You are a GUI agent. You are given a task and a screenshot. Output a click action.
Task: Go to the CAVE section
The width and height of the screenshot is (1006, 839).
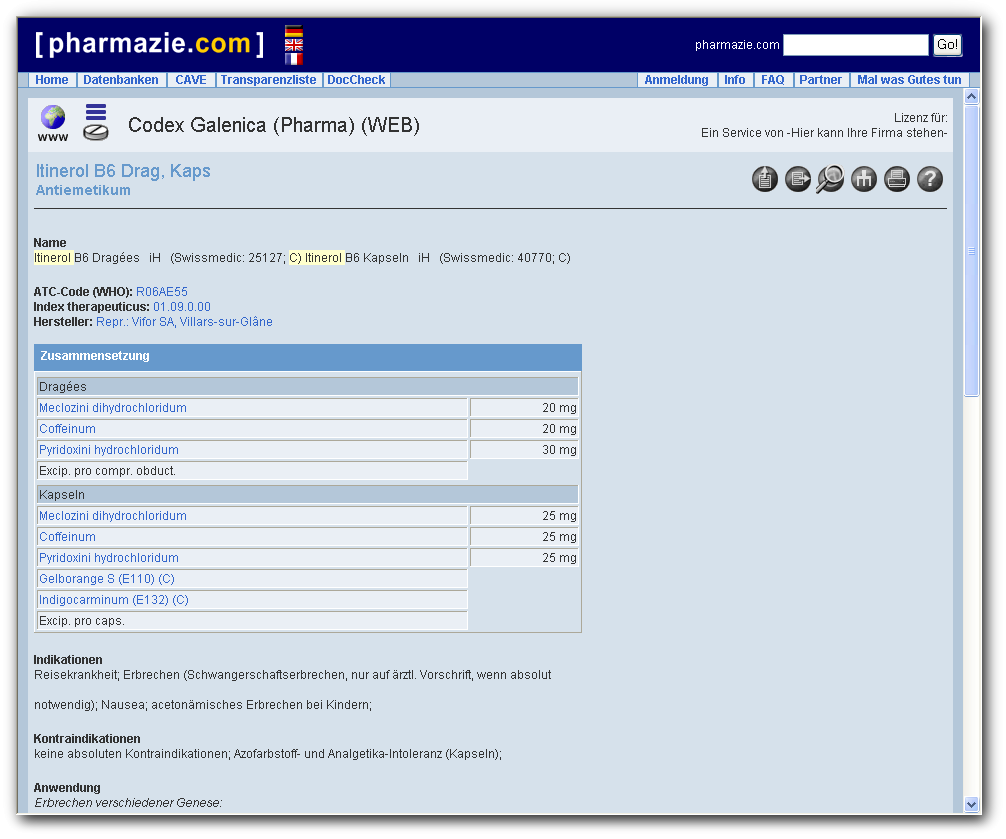click(x=191, y=80)
